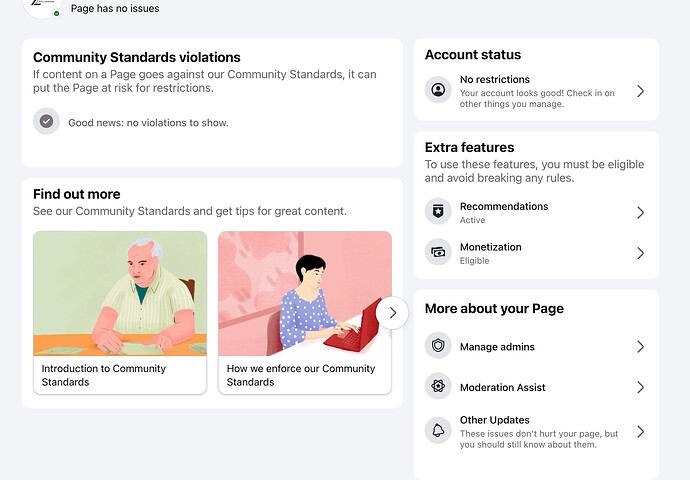Viewport: 690px width, 480px height.
Task: Click the Page profile picture at top
Action: 42,6
